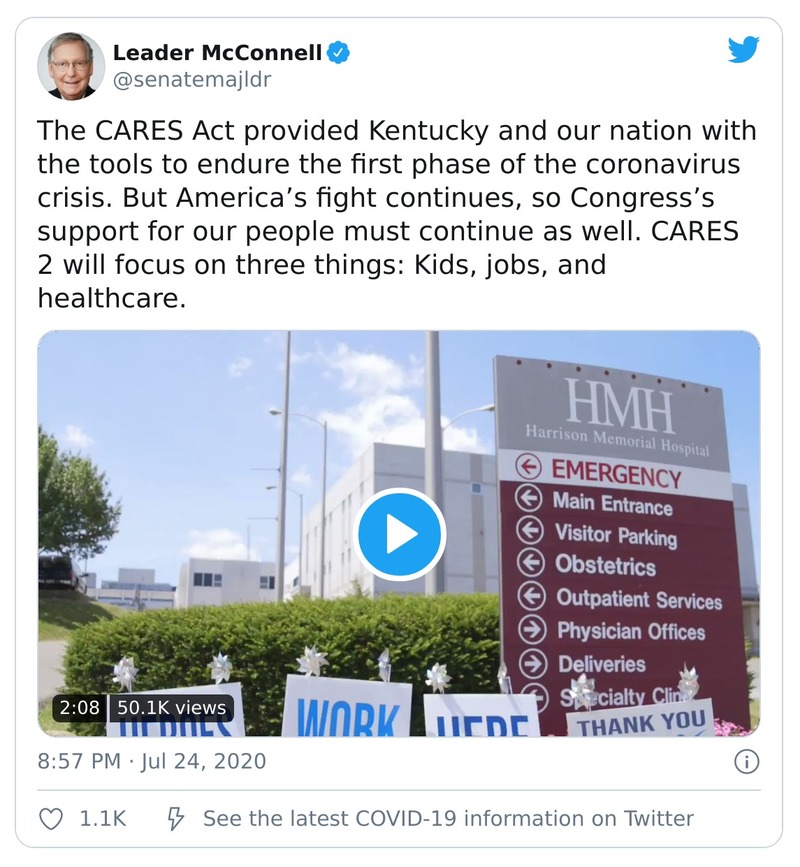Screen dimensions: 800x867
Task: Click the blue verified badge
Action: pos(340,52)
